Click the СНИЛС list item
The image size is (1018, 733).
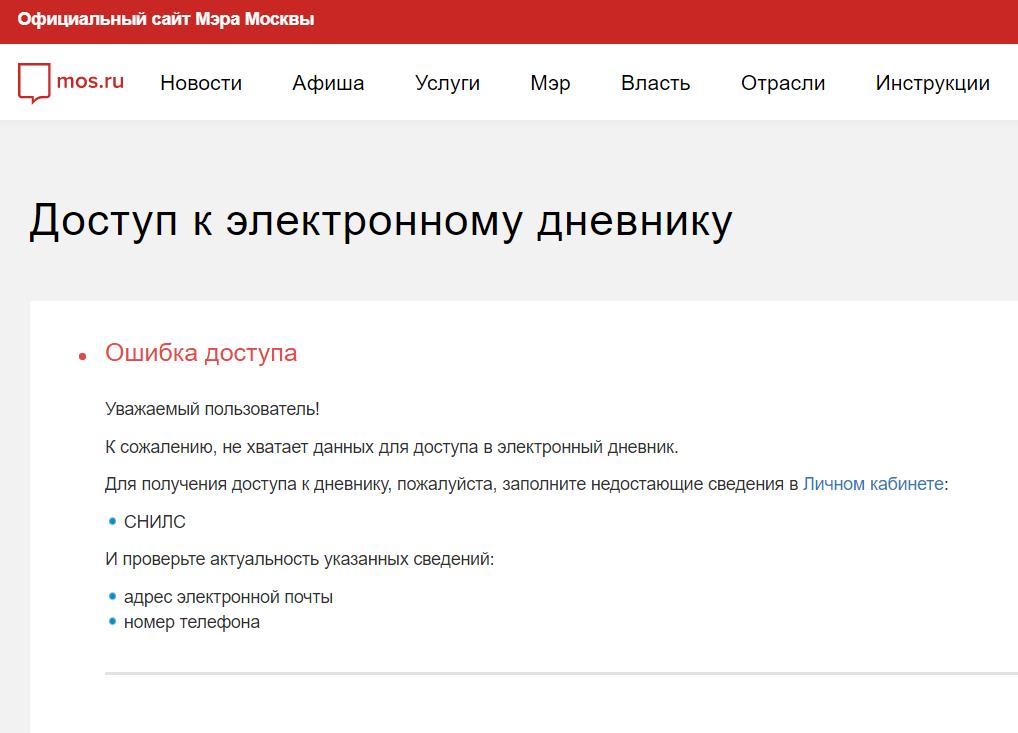pos(154,522)
